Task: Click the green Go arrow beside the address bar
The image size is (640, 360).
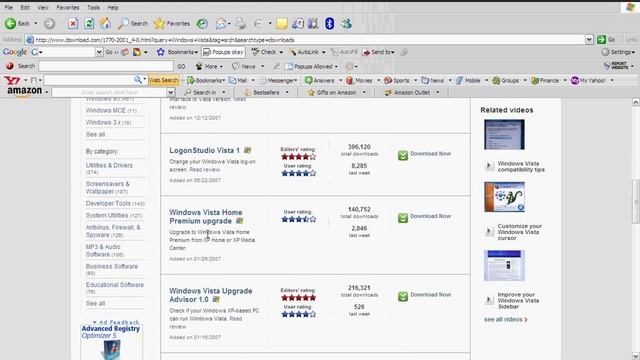Action: coord(606,40)
